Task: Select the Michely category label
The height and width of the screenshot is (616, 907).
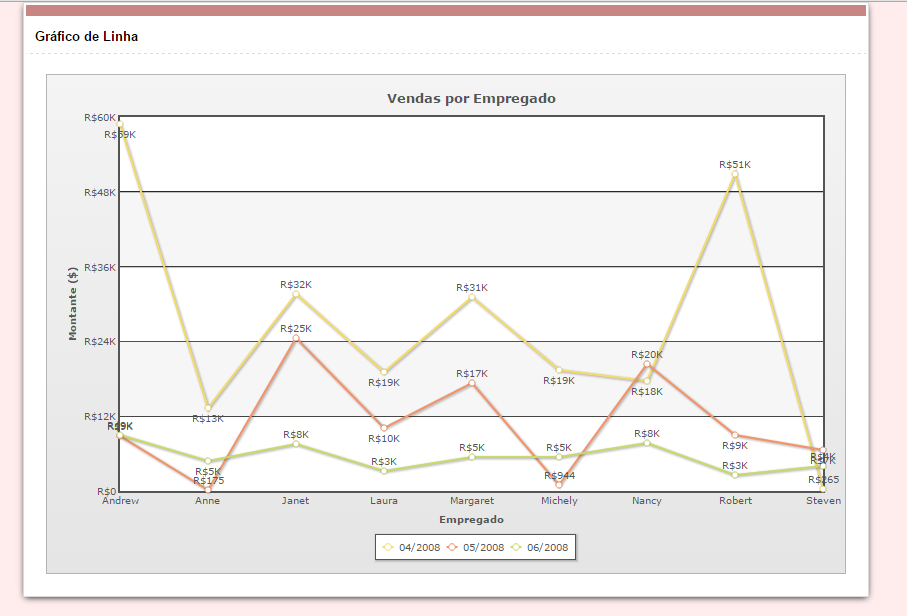Action: tap(559, 501)
